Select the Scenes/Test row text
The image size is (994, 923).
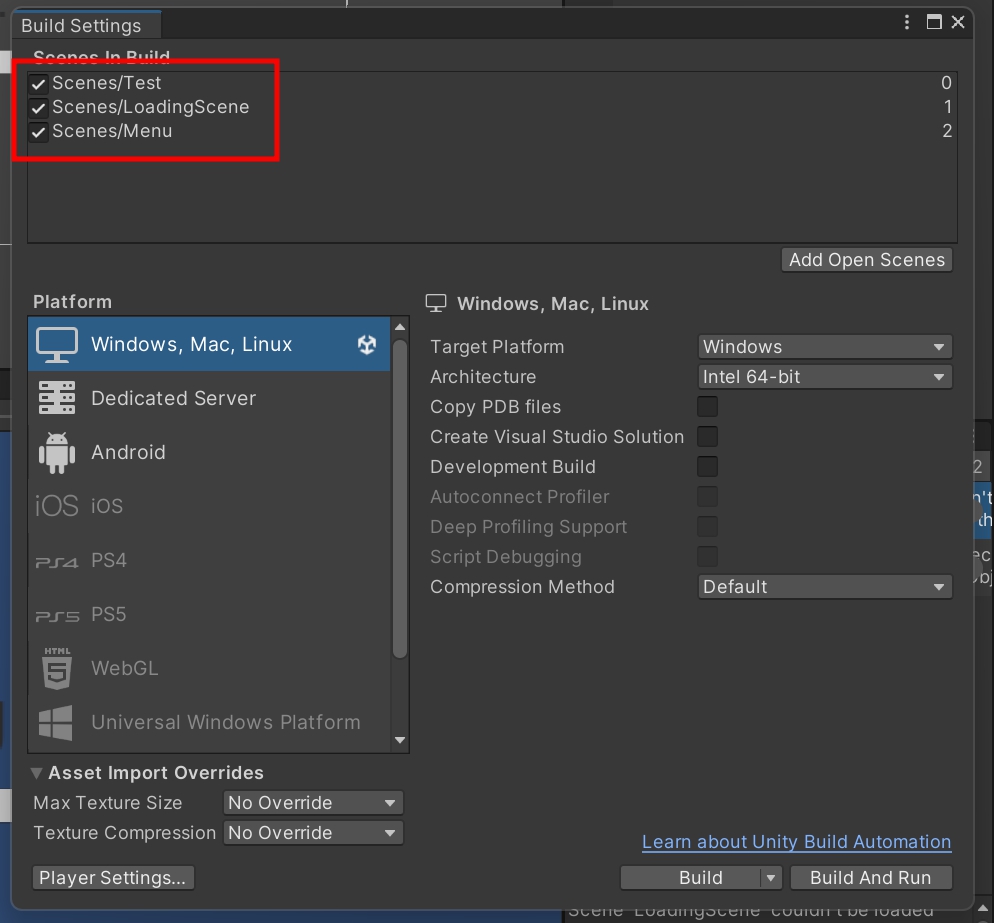[x=106, y=83]
